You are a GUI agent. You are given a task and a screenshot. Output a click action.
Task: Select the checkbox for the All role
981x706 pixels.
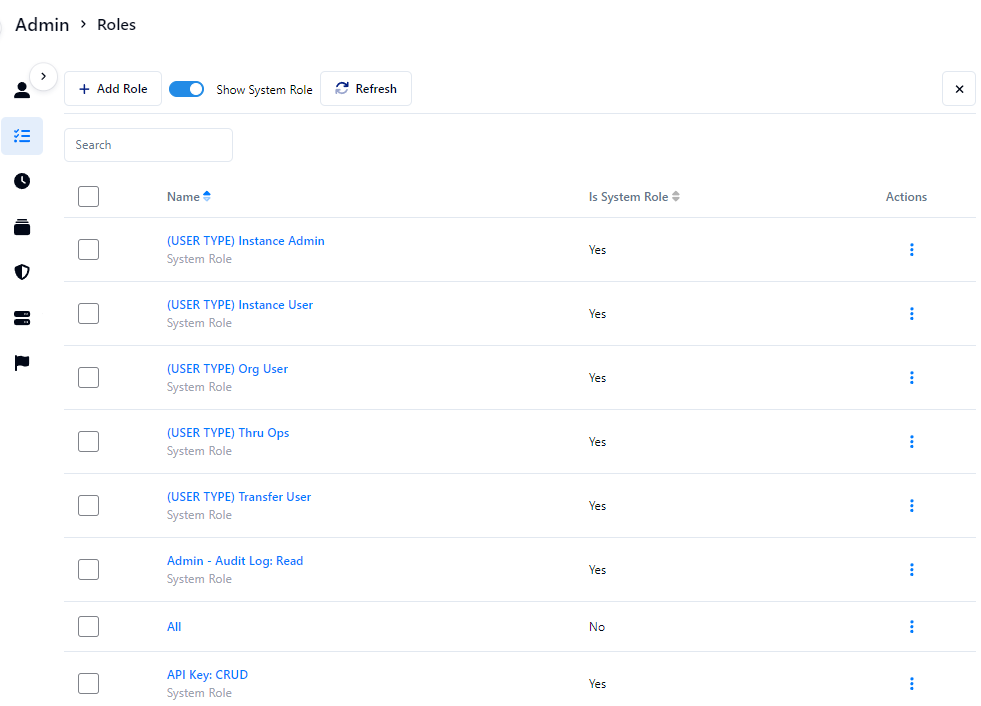click(88, 627)
